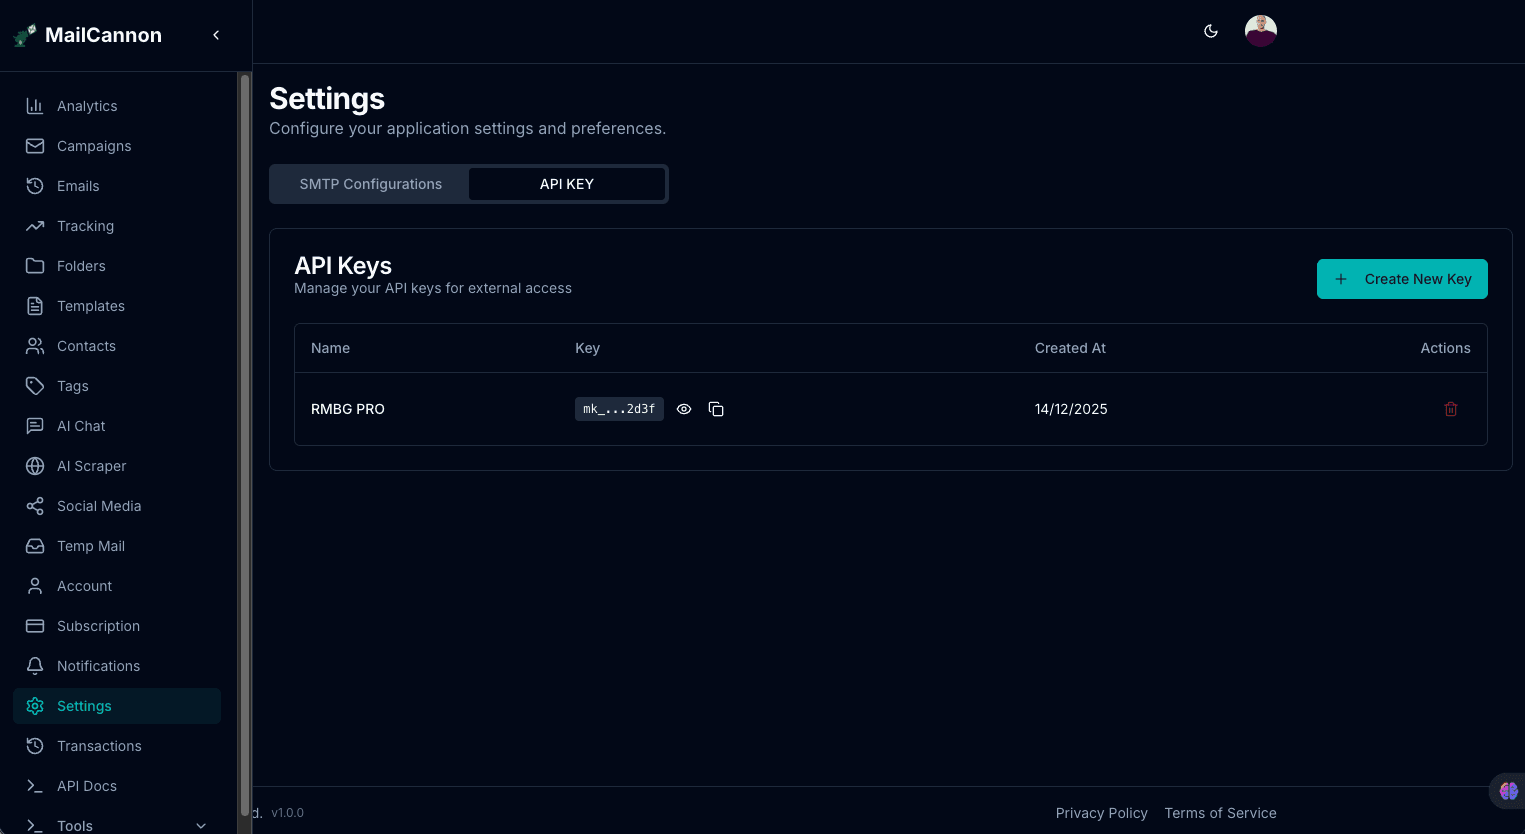Click the 14/12/2025 created date
The height and width of the screenshot is (834, 1525).
pos(1071,409)
